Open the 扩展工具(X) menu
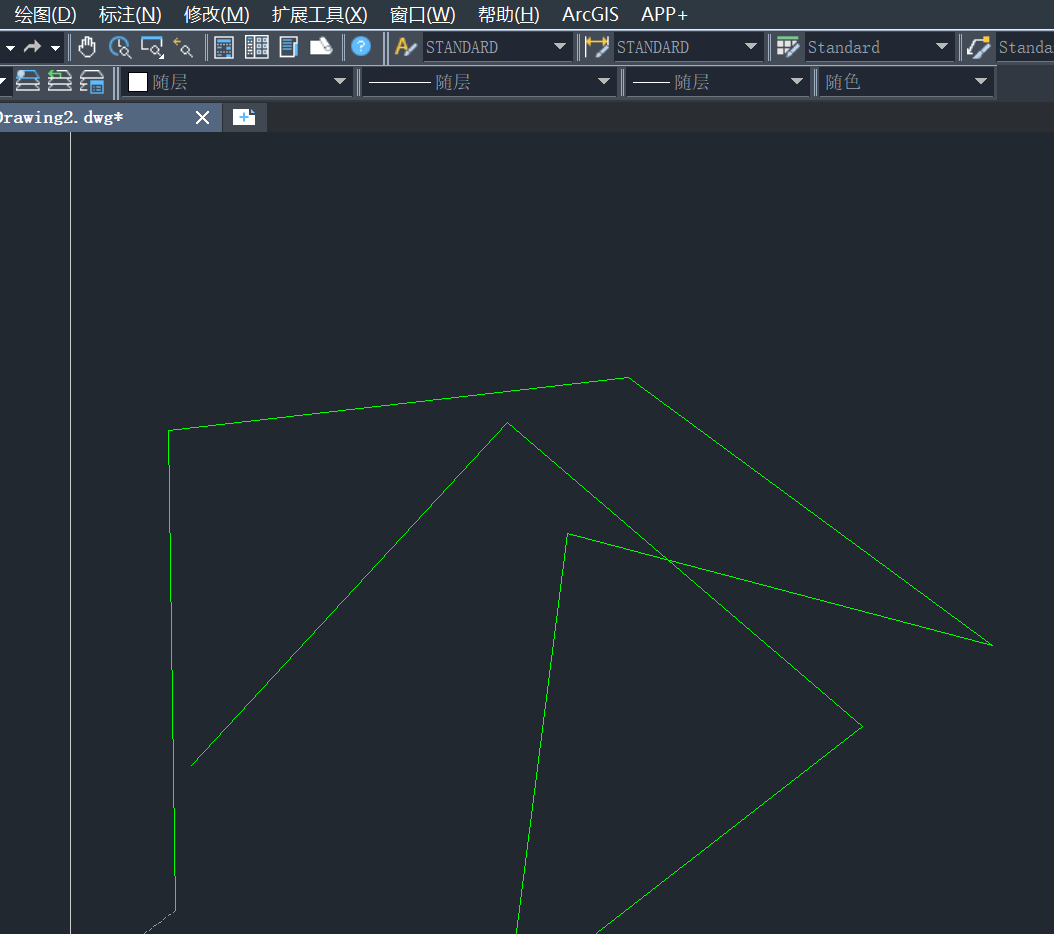 (x=319, y=14)
